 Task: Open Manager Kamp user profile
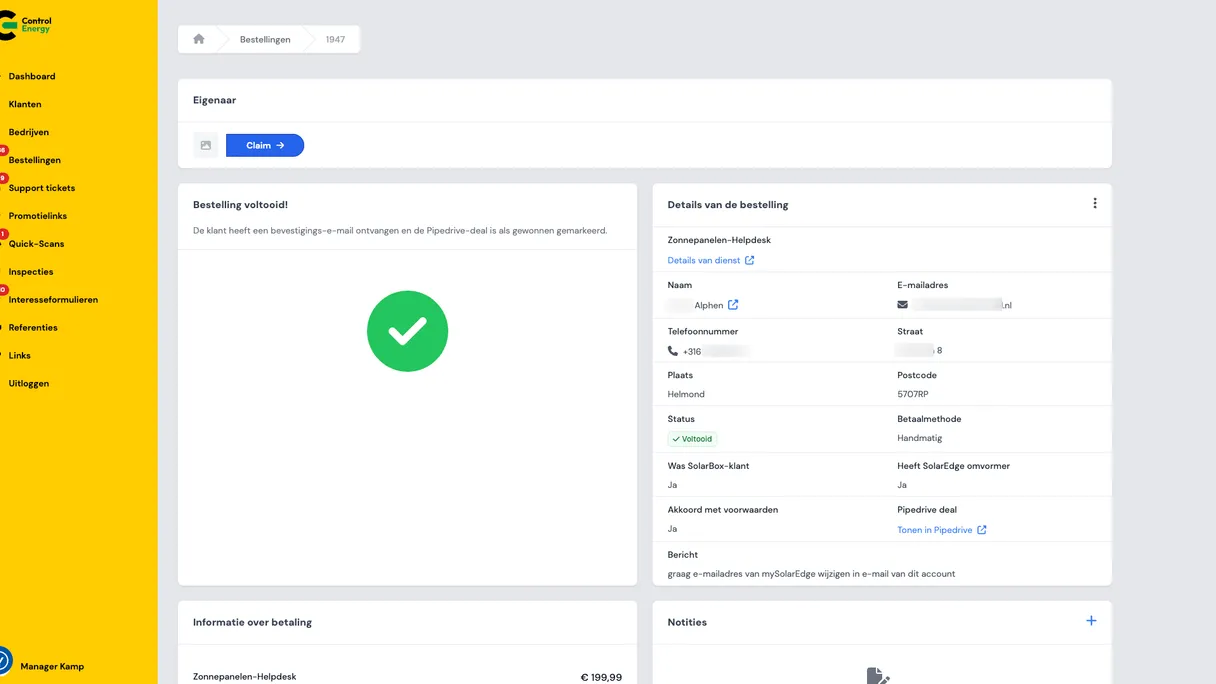coord(52,666)
